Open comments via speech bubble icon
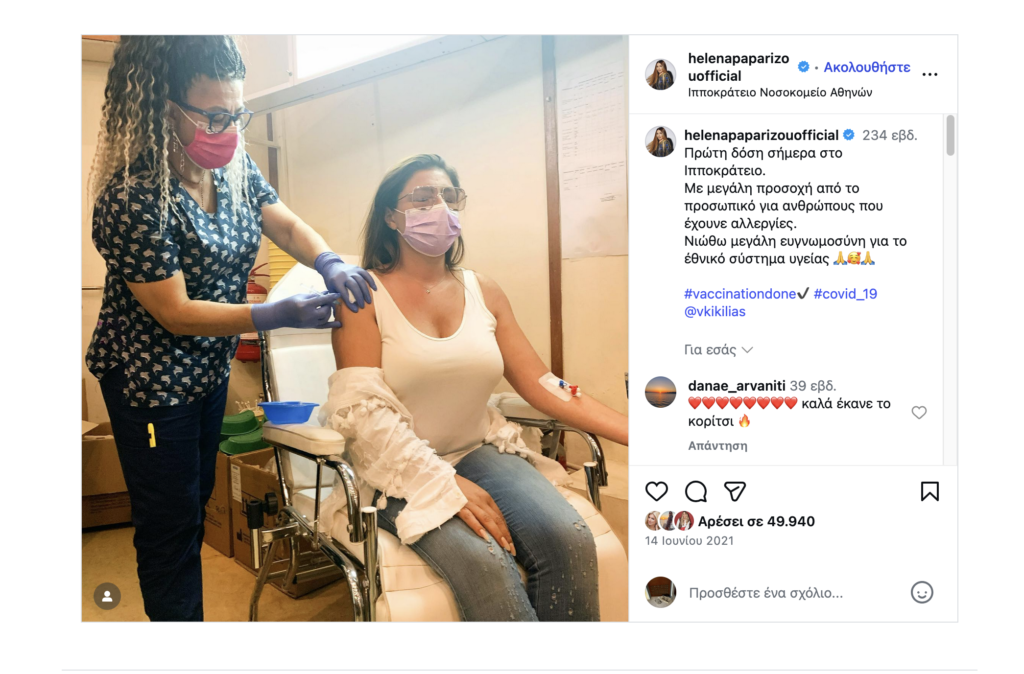Viewport: 1024px width, 674px height. (696, 491)
